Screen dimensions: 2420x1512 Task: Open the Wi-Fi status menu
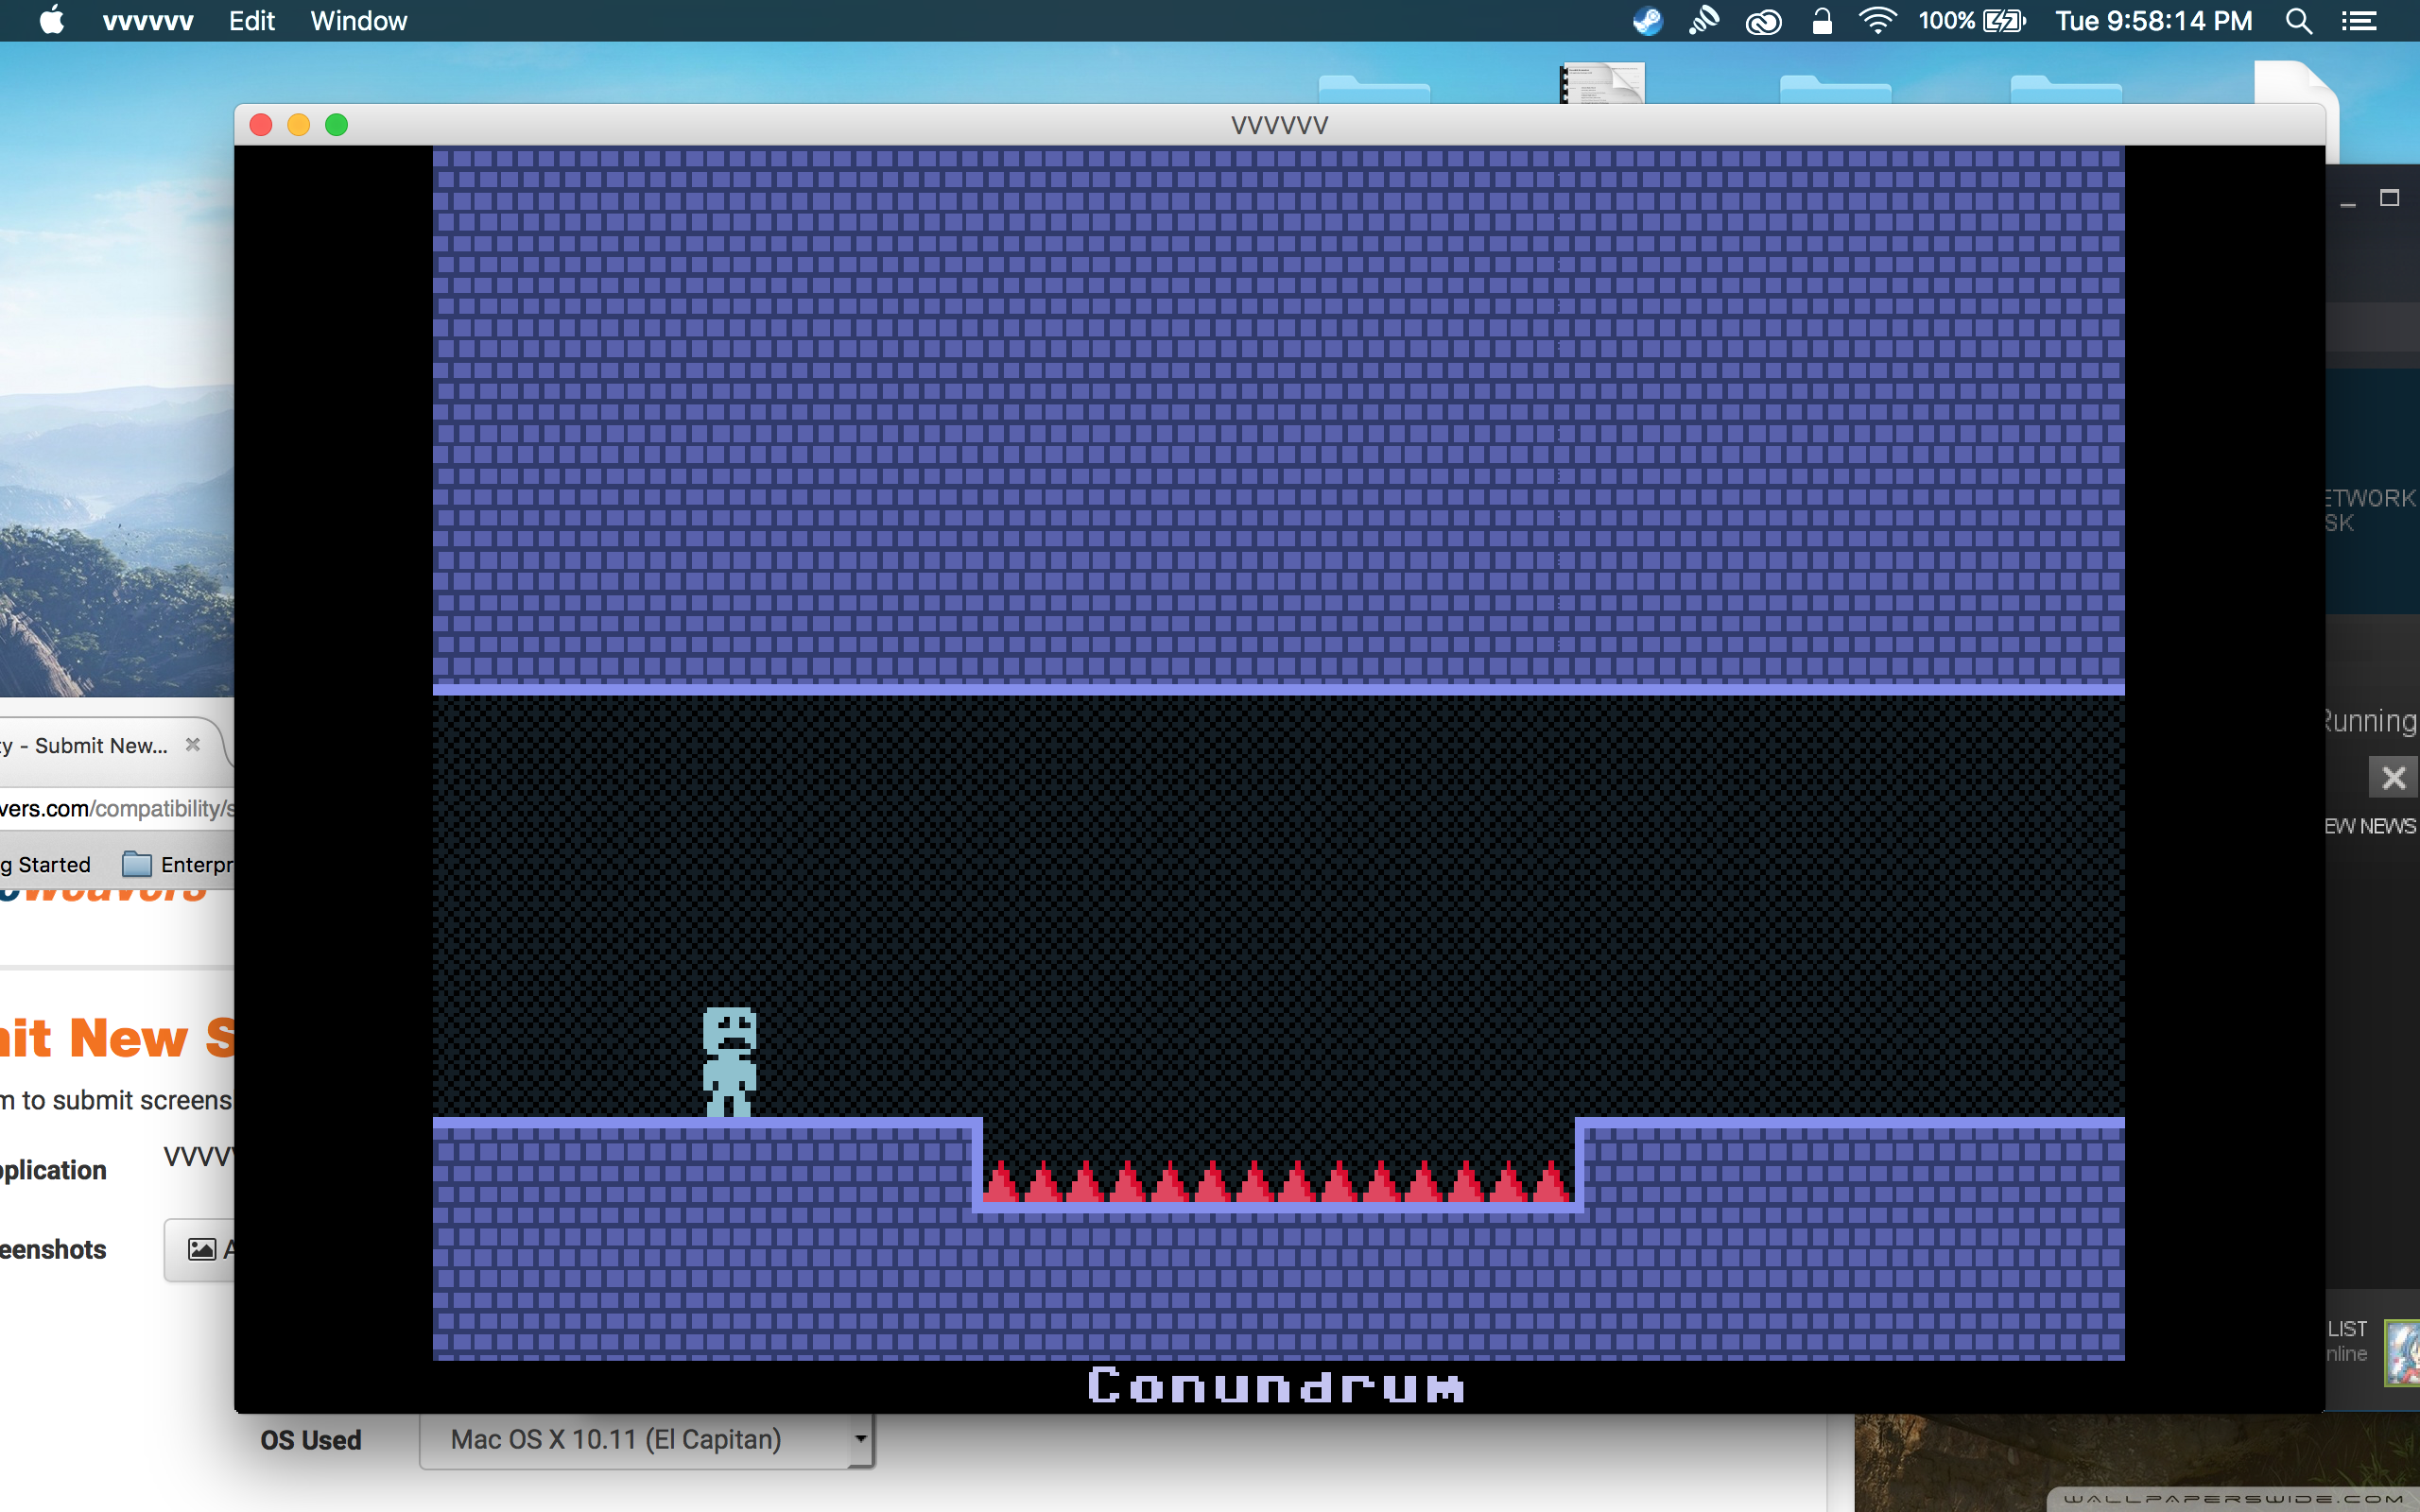point(1878,21)
